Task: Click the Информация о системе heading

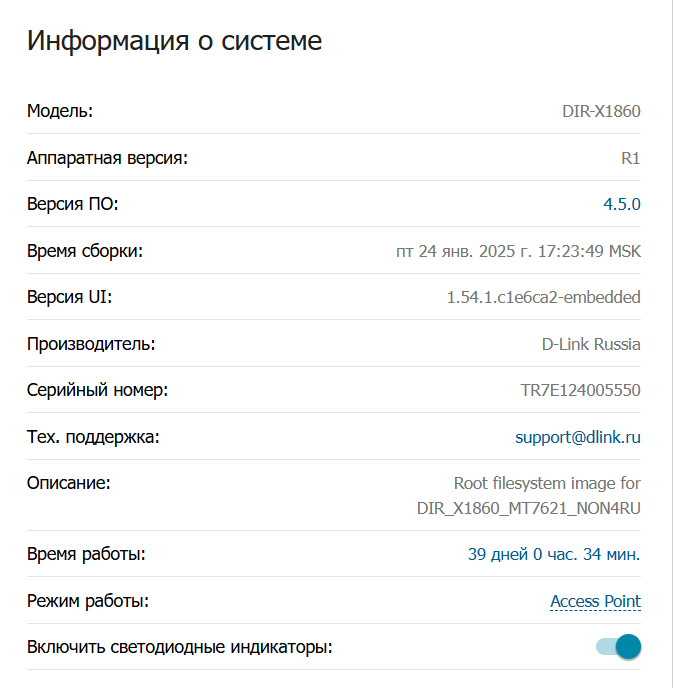Action: coord(174,41)
